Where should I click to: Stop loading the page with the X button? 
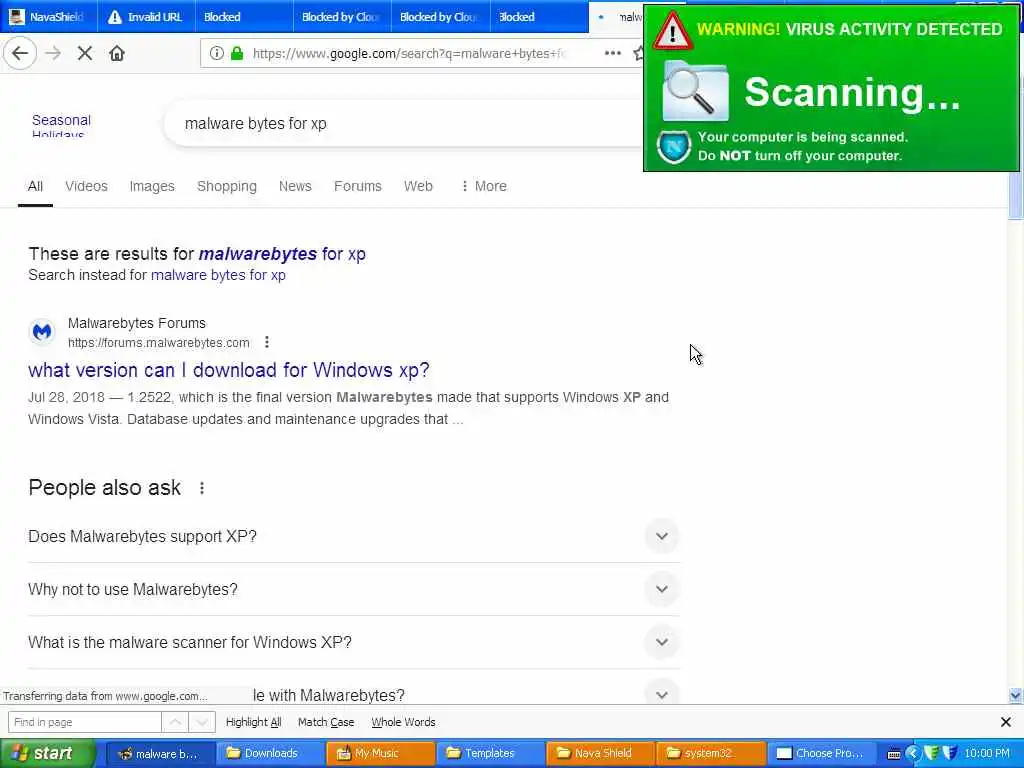click(x=85, y=54)
